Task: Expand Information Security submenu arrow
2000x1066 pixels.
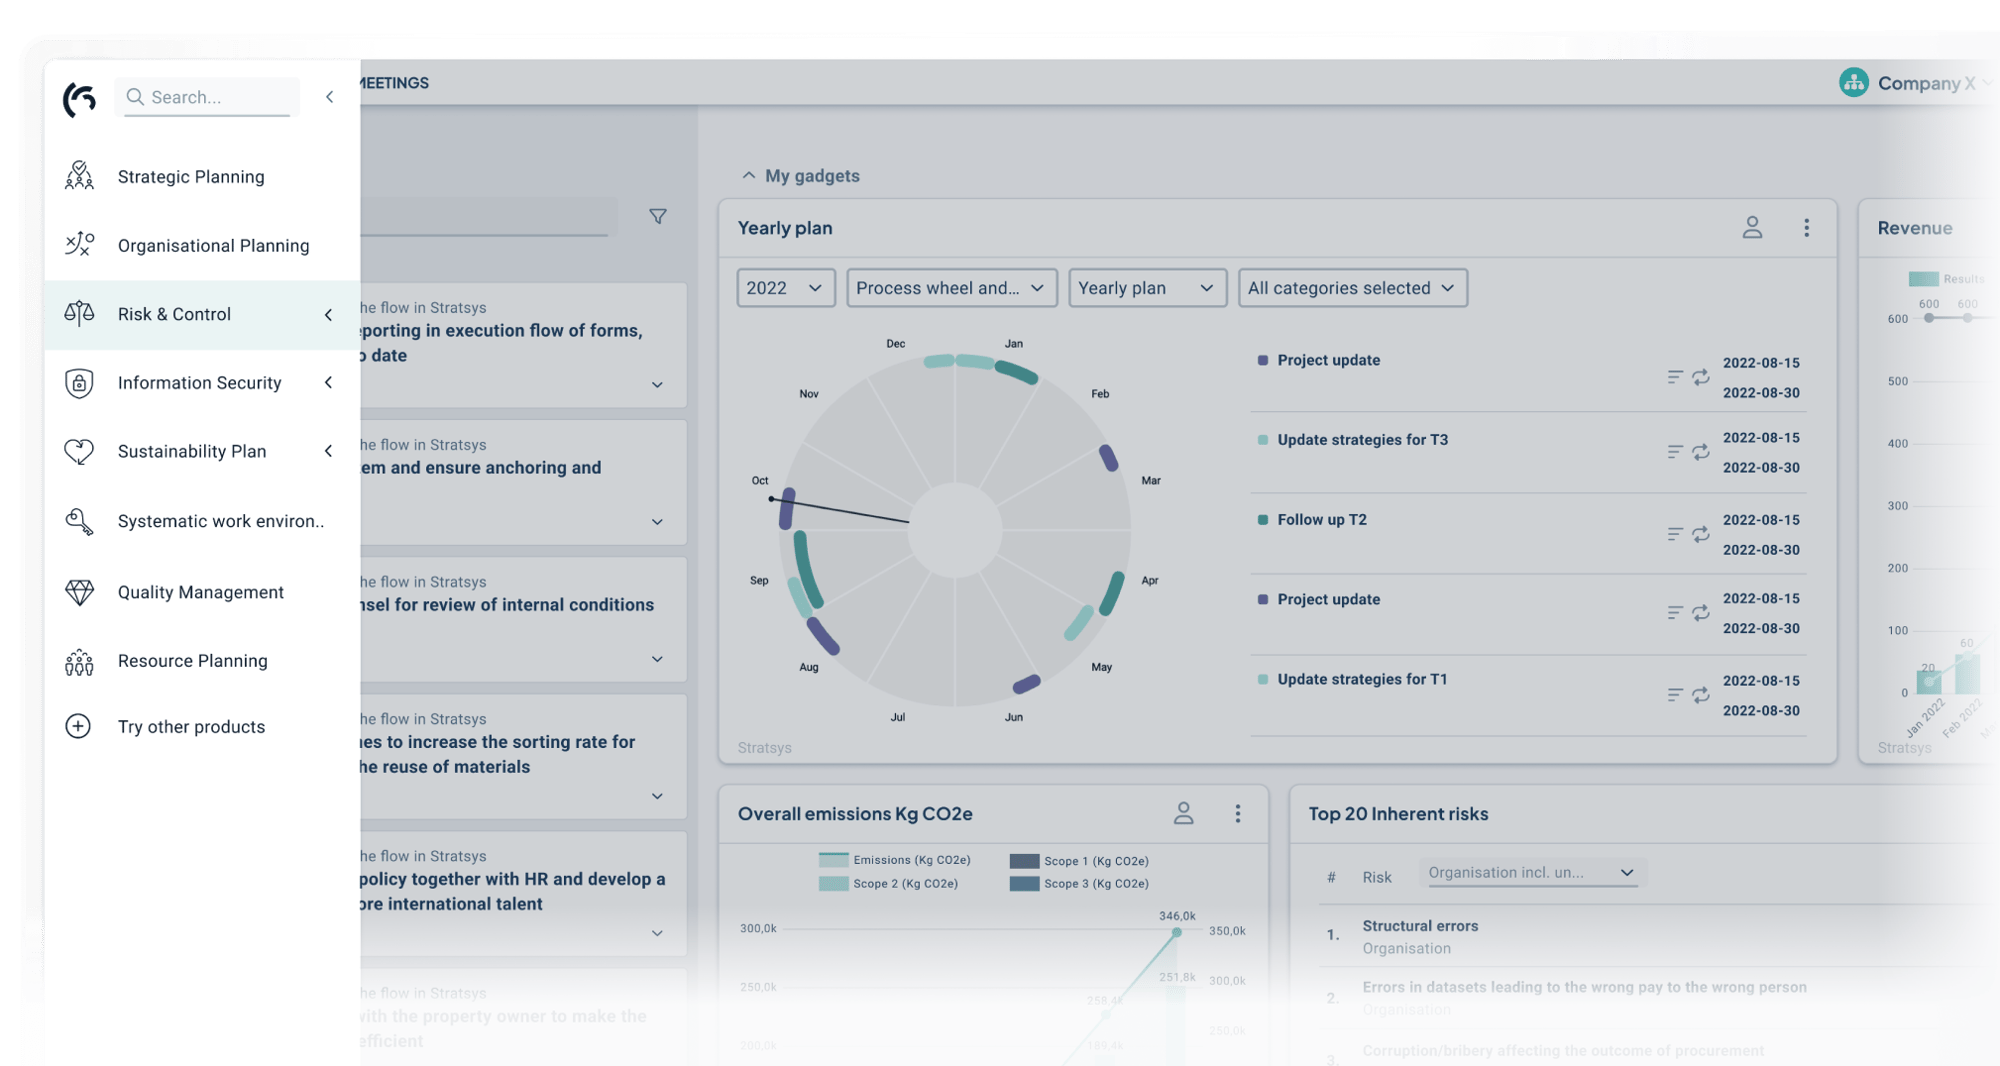Action: 329,382
